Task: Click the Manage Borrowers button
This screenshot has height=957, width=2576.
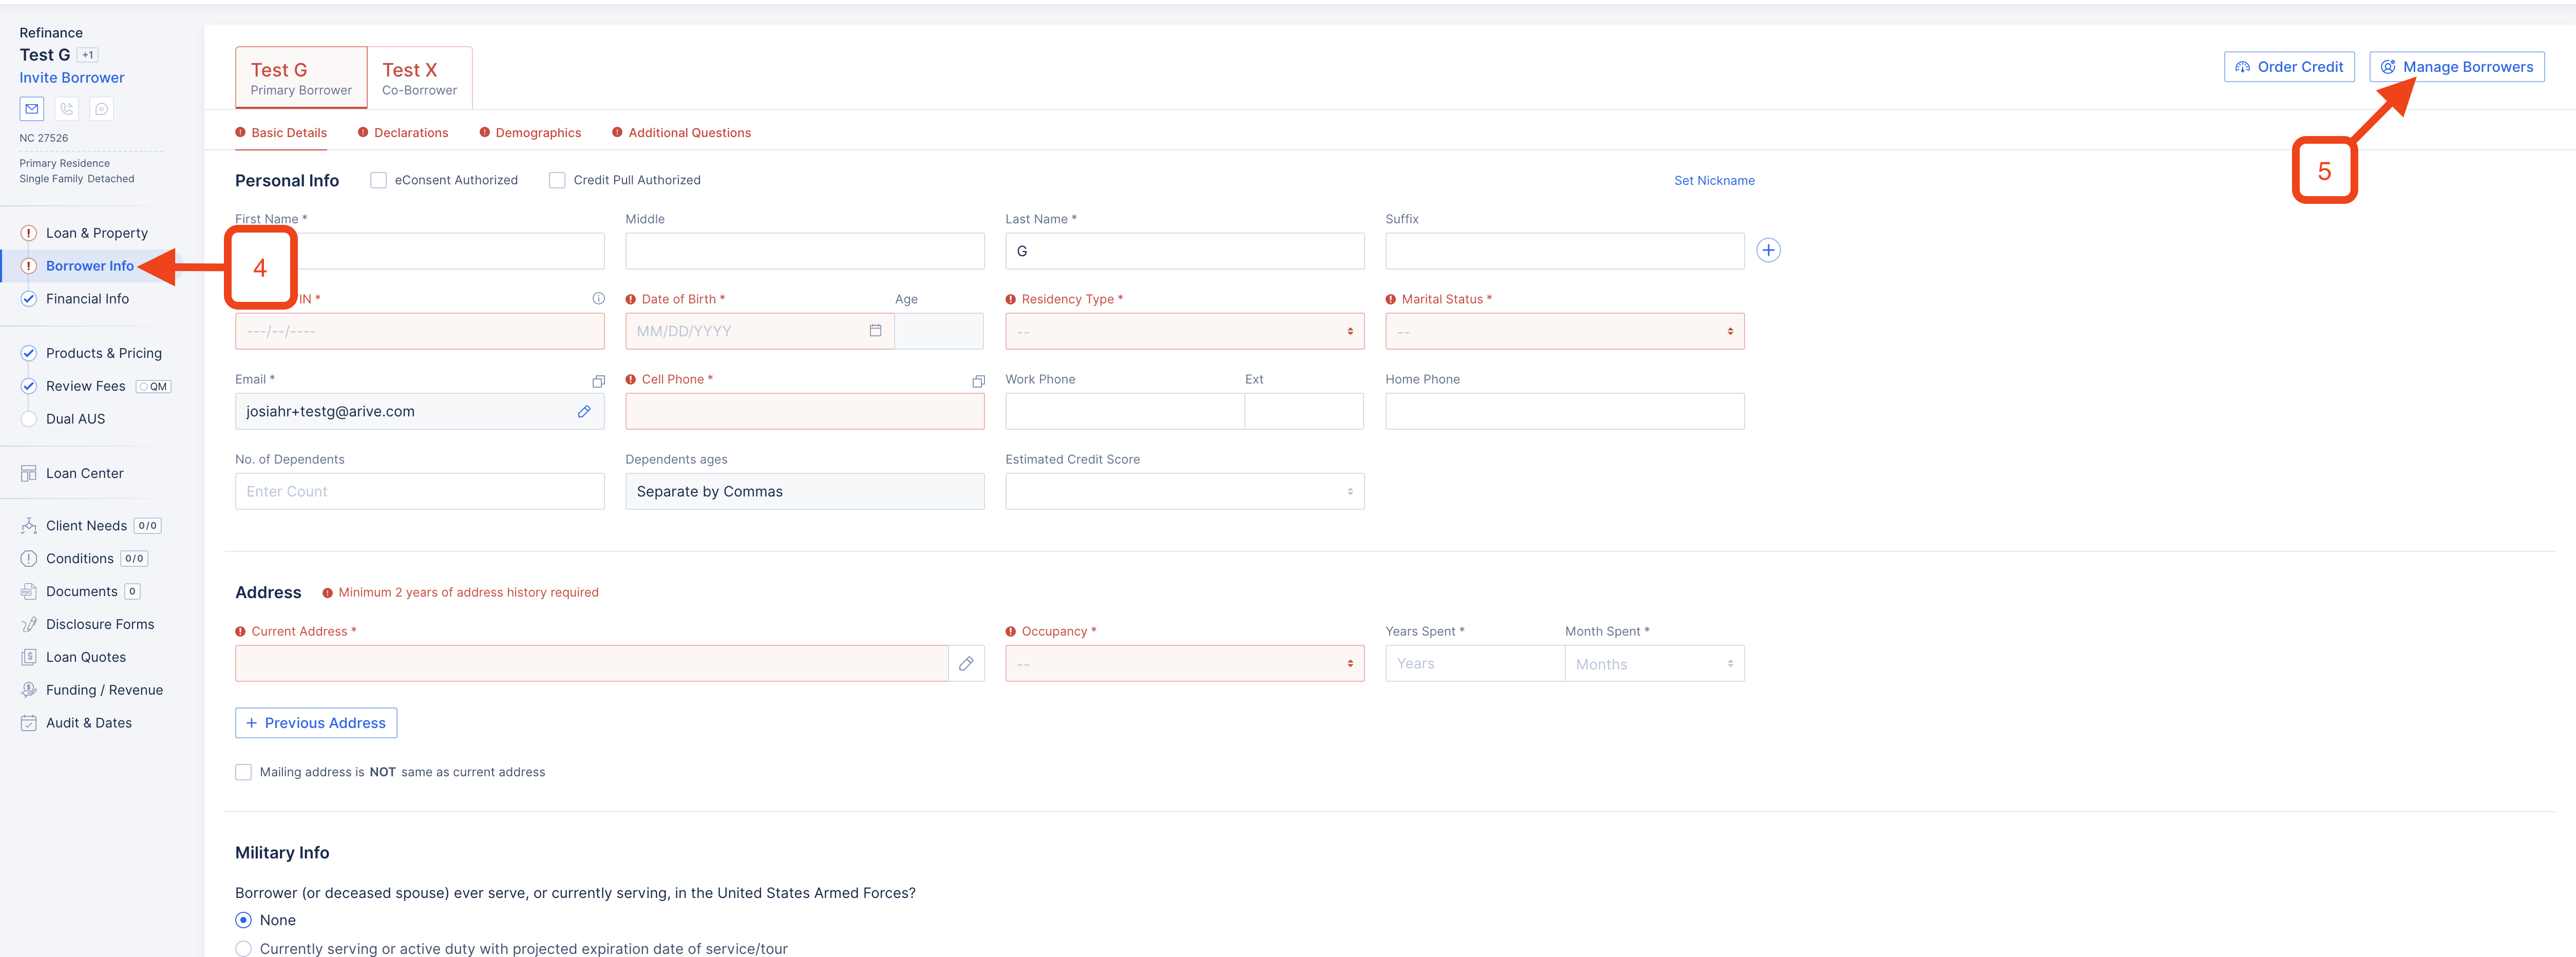Action: click(x=2457, y=66)
